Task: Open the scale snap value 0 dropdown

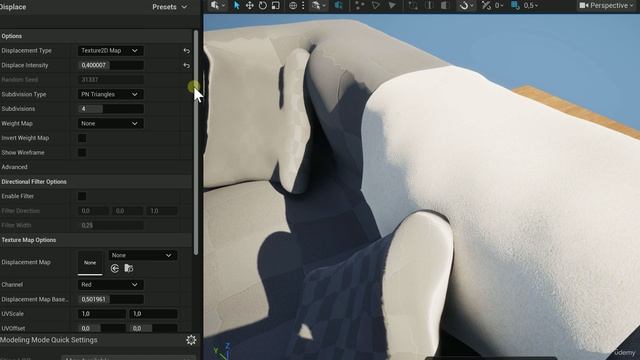Action: click(499, 6)
